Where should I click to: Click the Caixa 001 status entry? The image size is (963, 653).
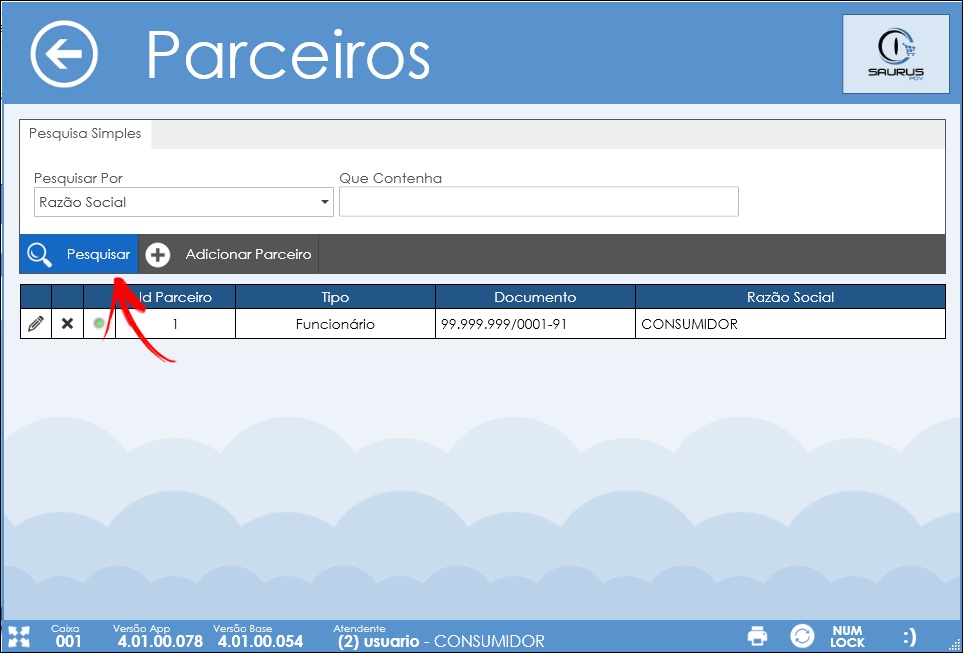66,637
